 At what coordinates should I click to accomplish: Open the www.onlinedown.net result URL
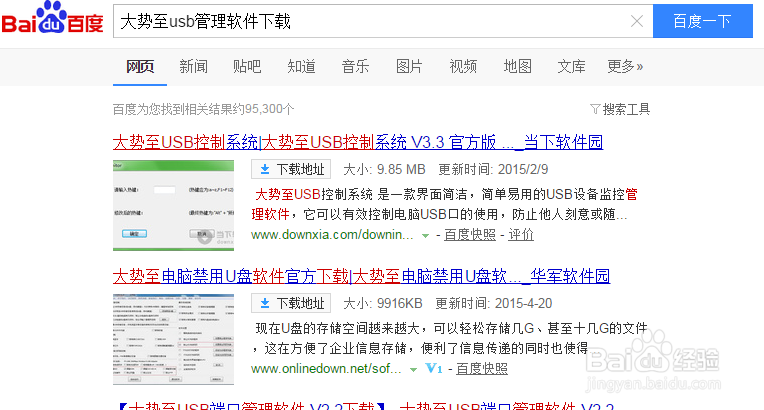(x=326, y=369)
